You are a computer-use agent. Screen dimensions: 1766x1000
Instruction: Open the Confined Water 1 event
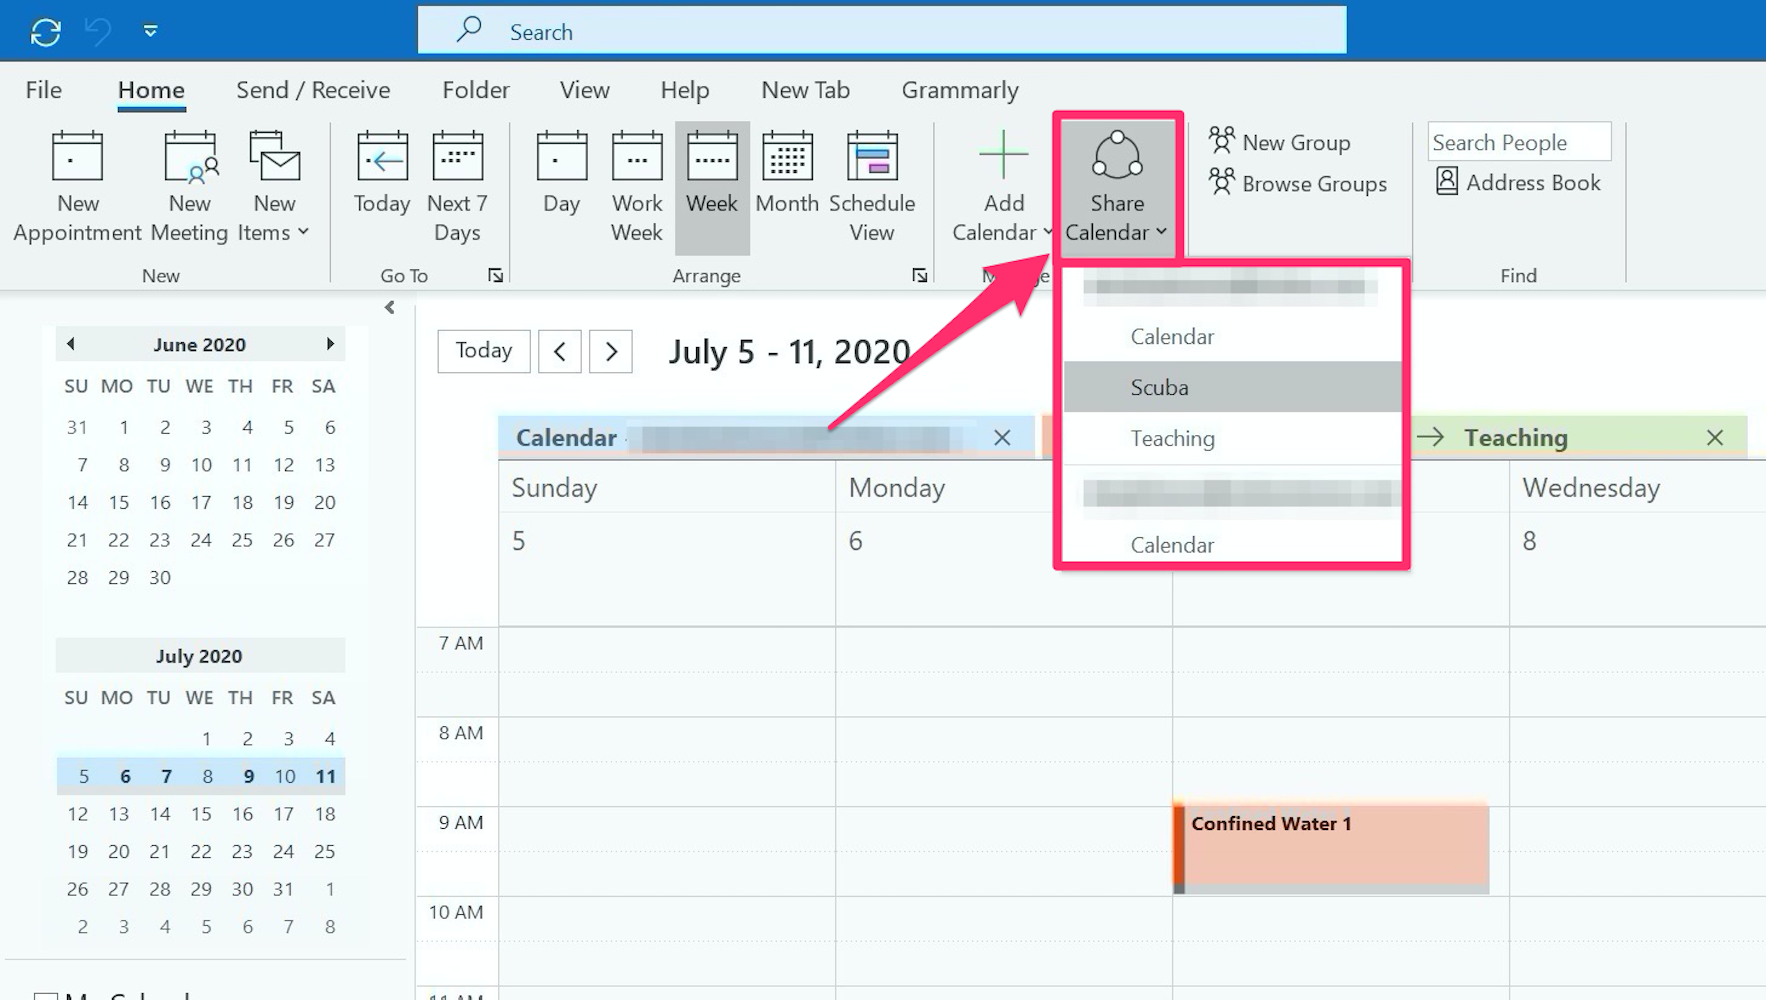click(x=1331, y=847)
